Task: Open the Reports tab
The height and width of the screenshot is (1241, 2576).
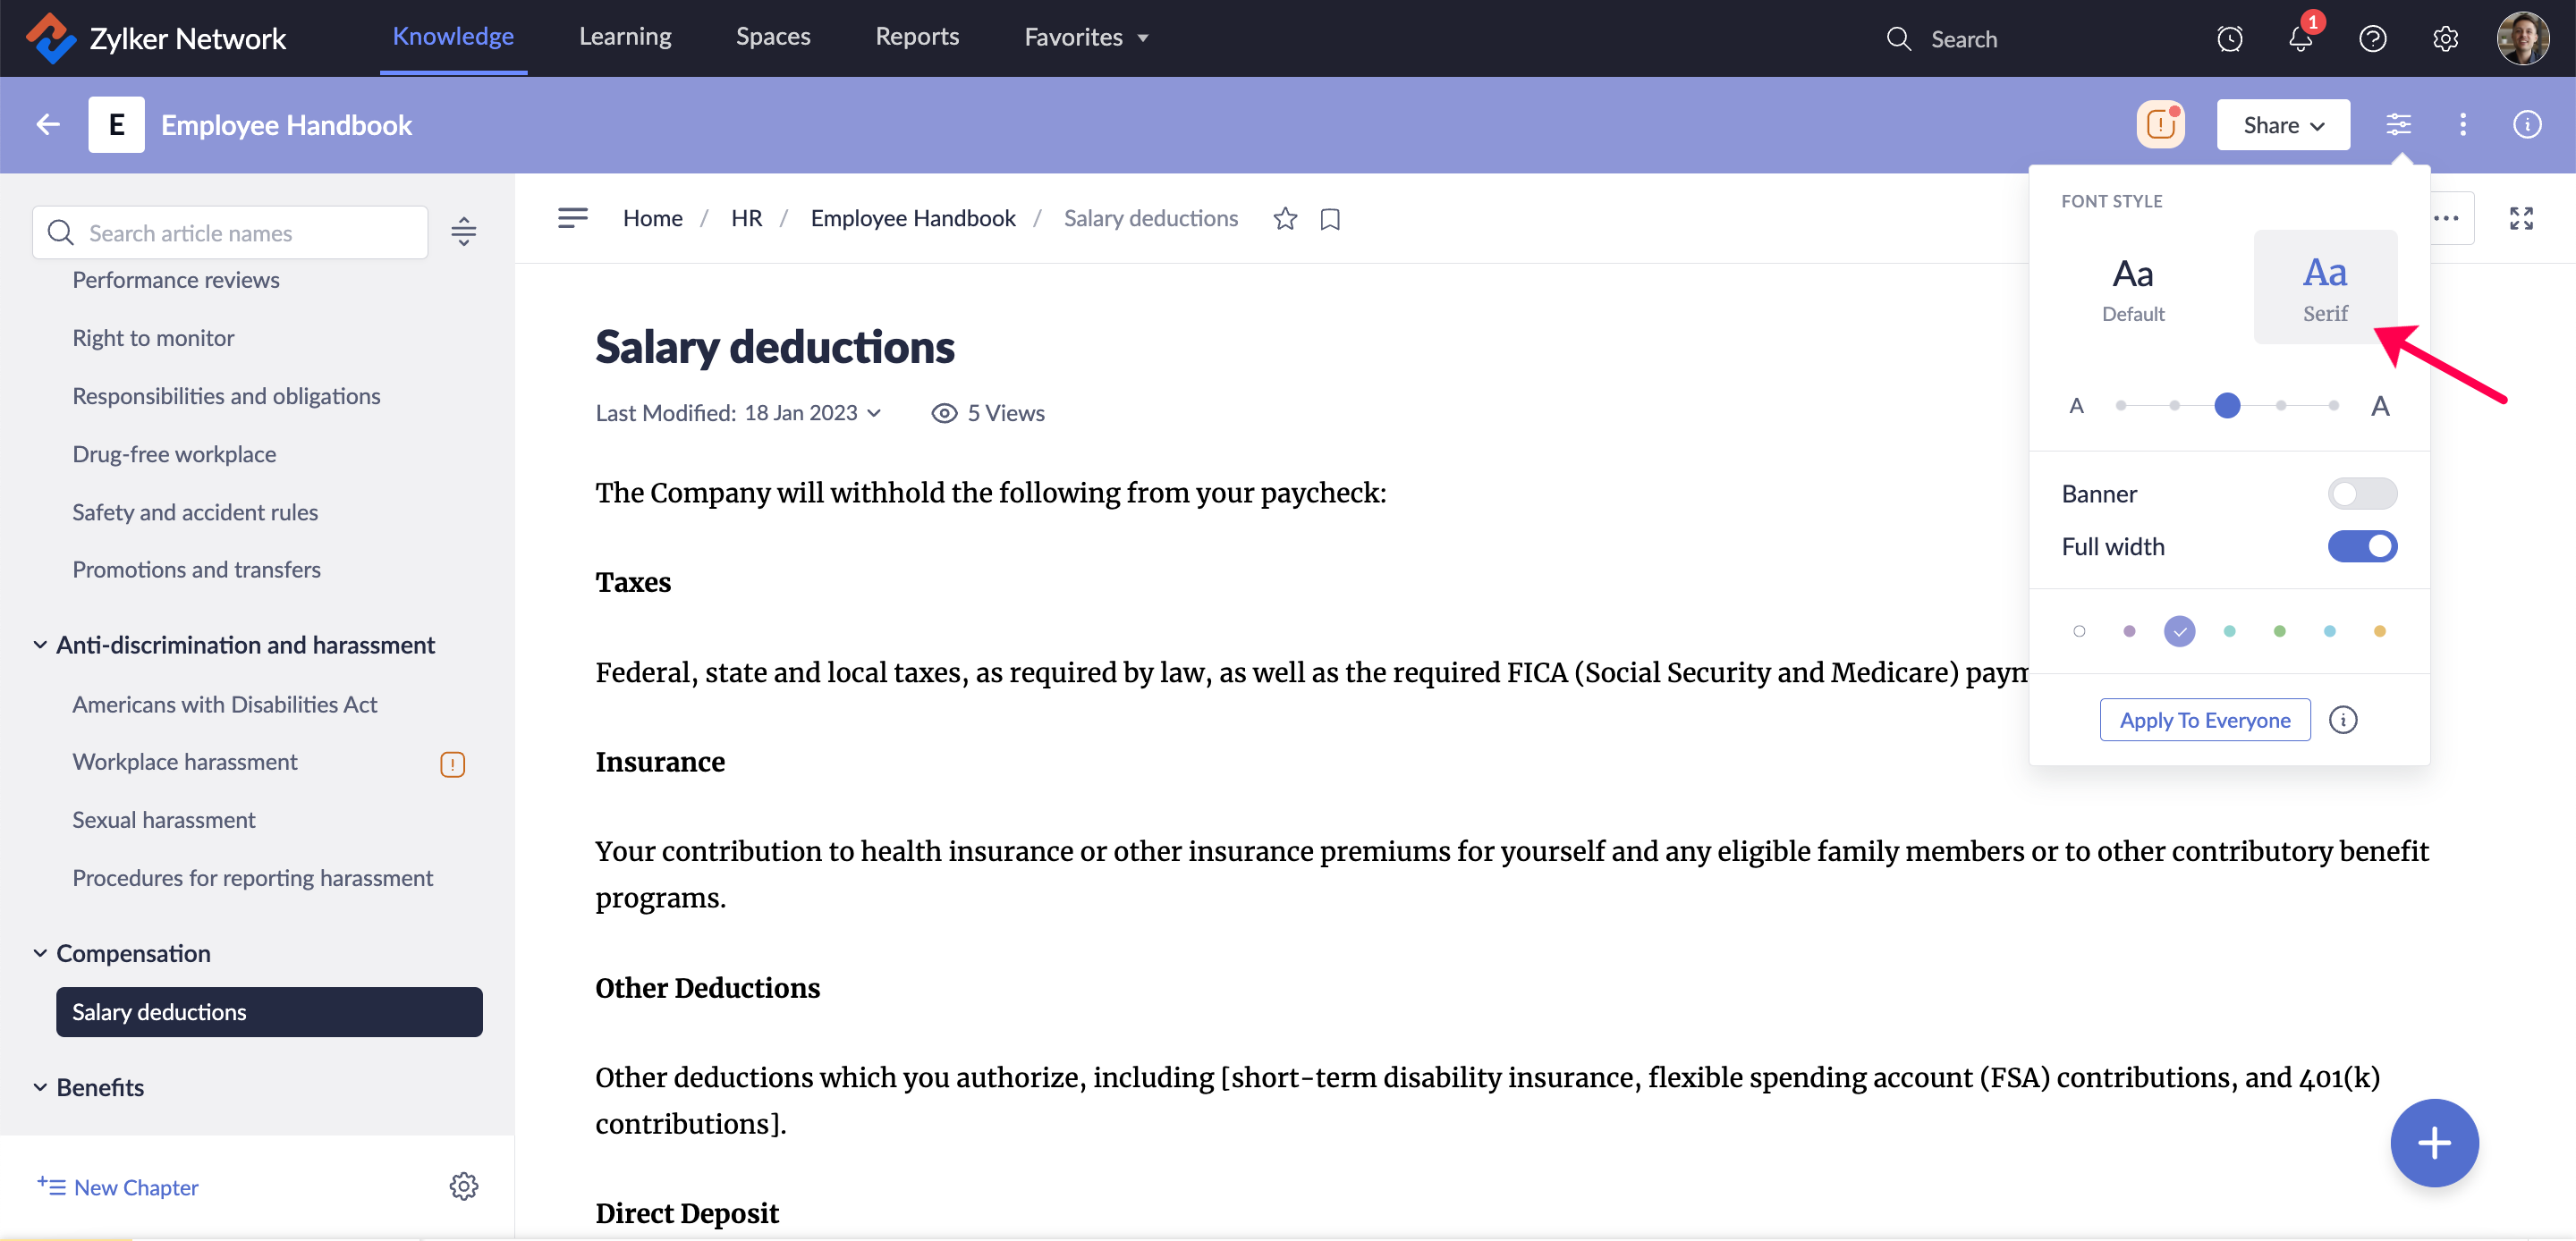Action: coord(916,37)
